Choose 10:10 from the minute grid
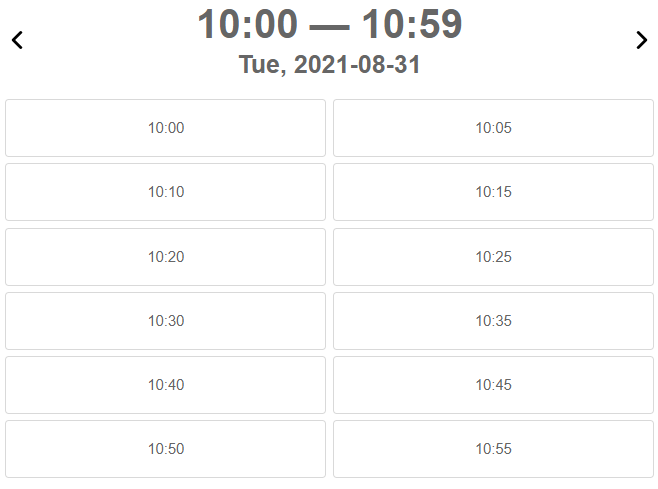 point(165,192)
